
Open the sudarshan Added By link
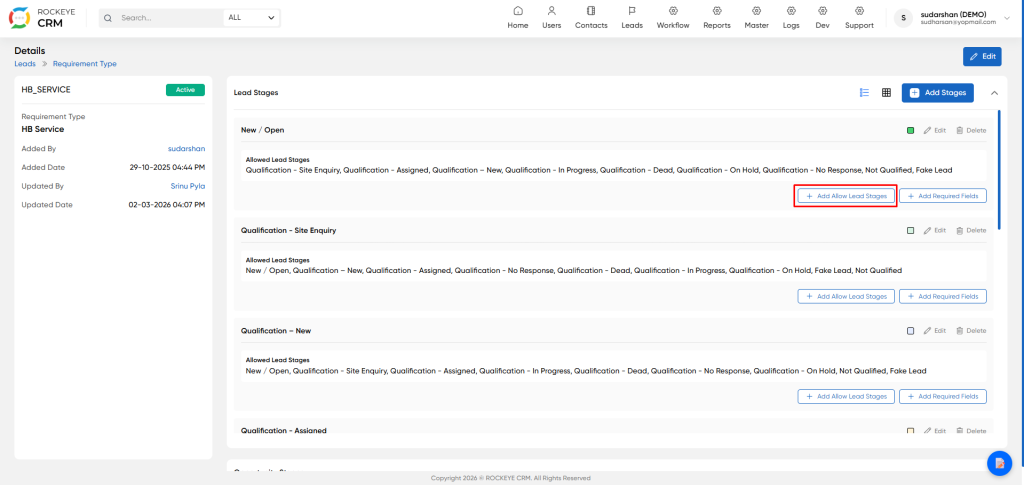pos(186,149)
